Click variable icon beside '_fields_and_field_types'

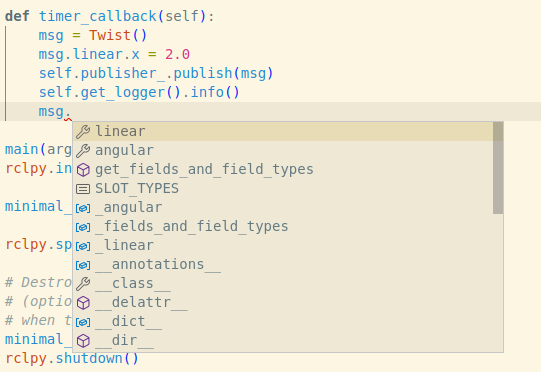(83, 227)
